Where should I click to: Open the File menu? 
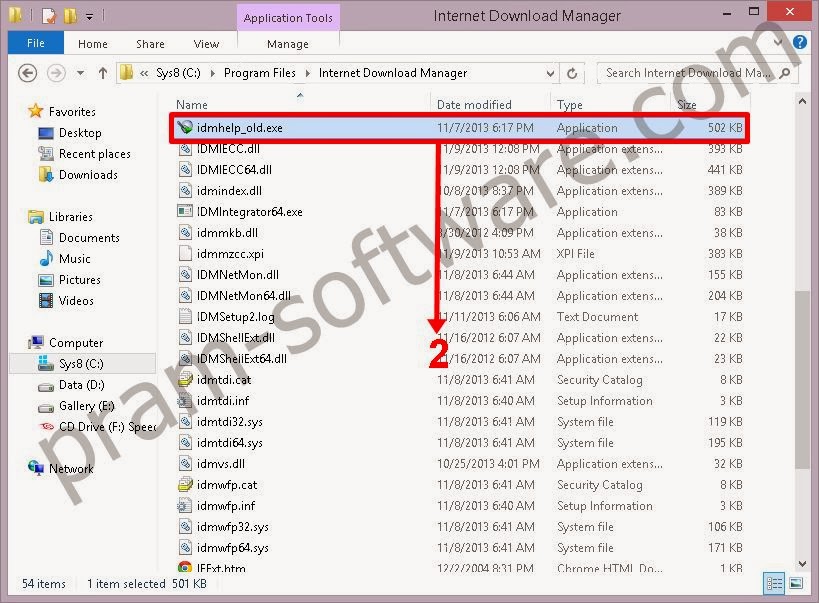pos(35,43)
